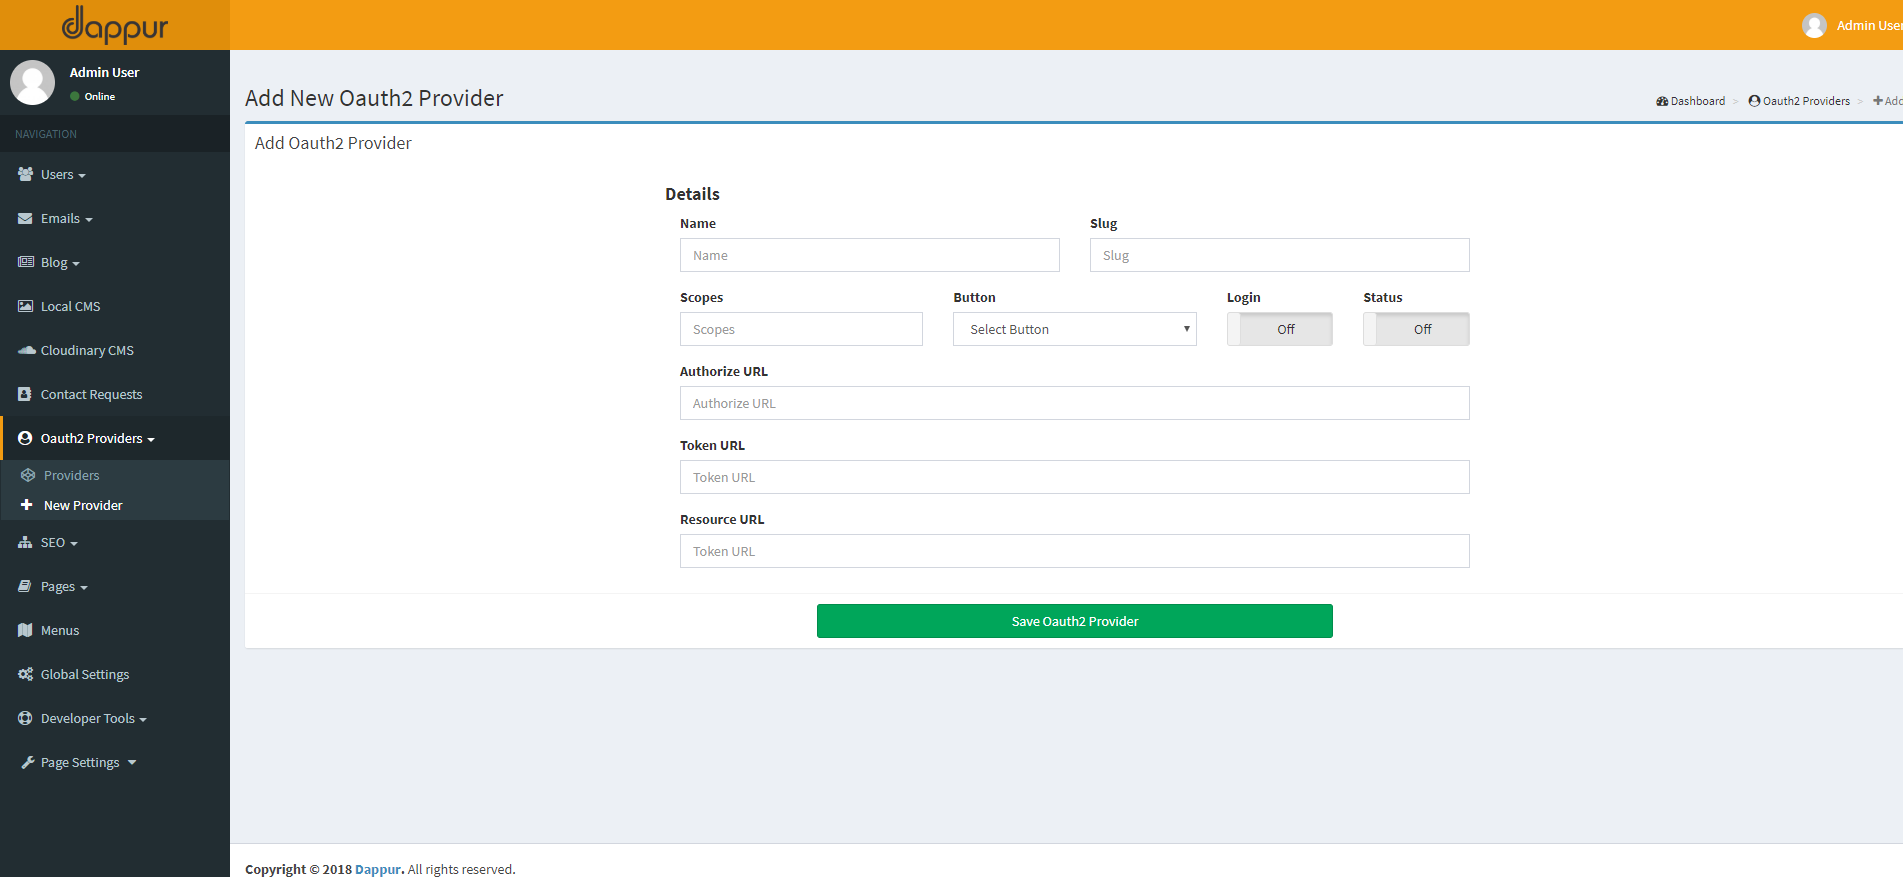Click the Admin User avatar in sidebar
The image size is (1903, 877).
pos(32,82)
